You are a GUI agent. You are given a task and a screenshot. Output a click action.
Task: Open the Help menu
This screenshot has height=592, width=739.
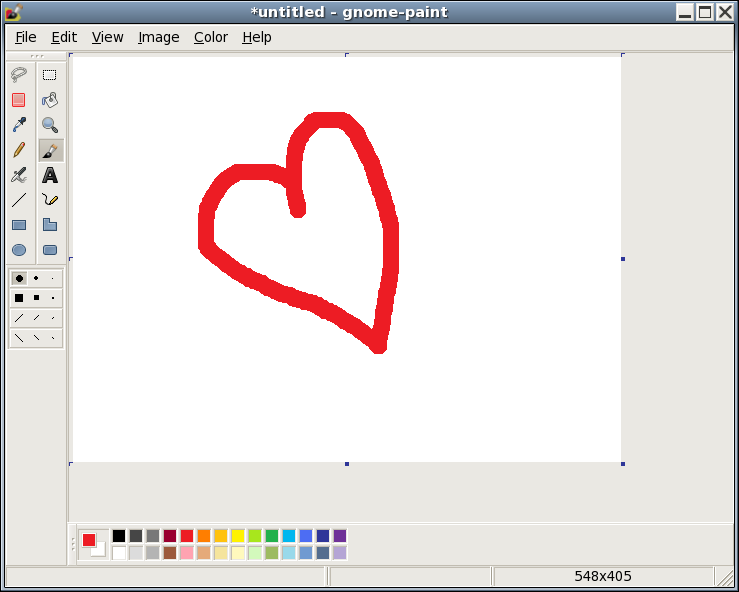pos(257,37)
